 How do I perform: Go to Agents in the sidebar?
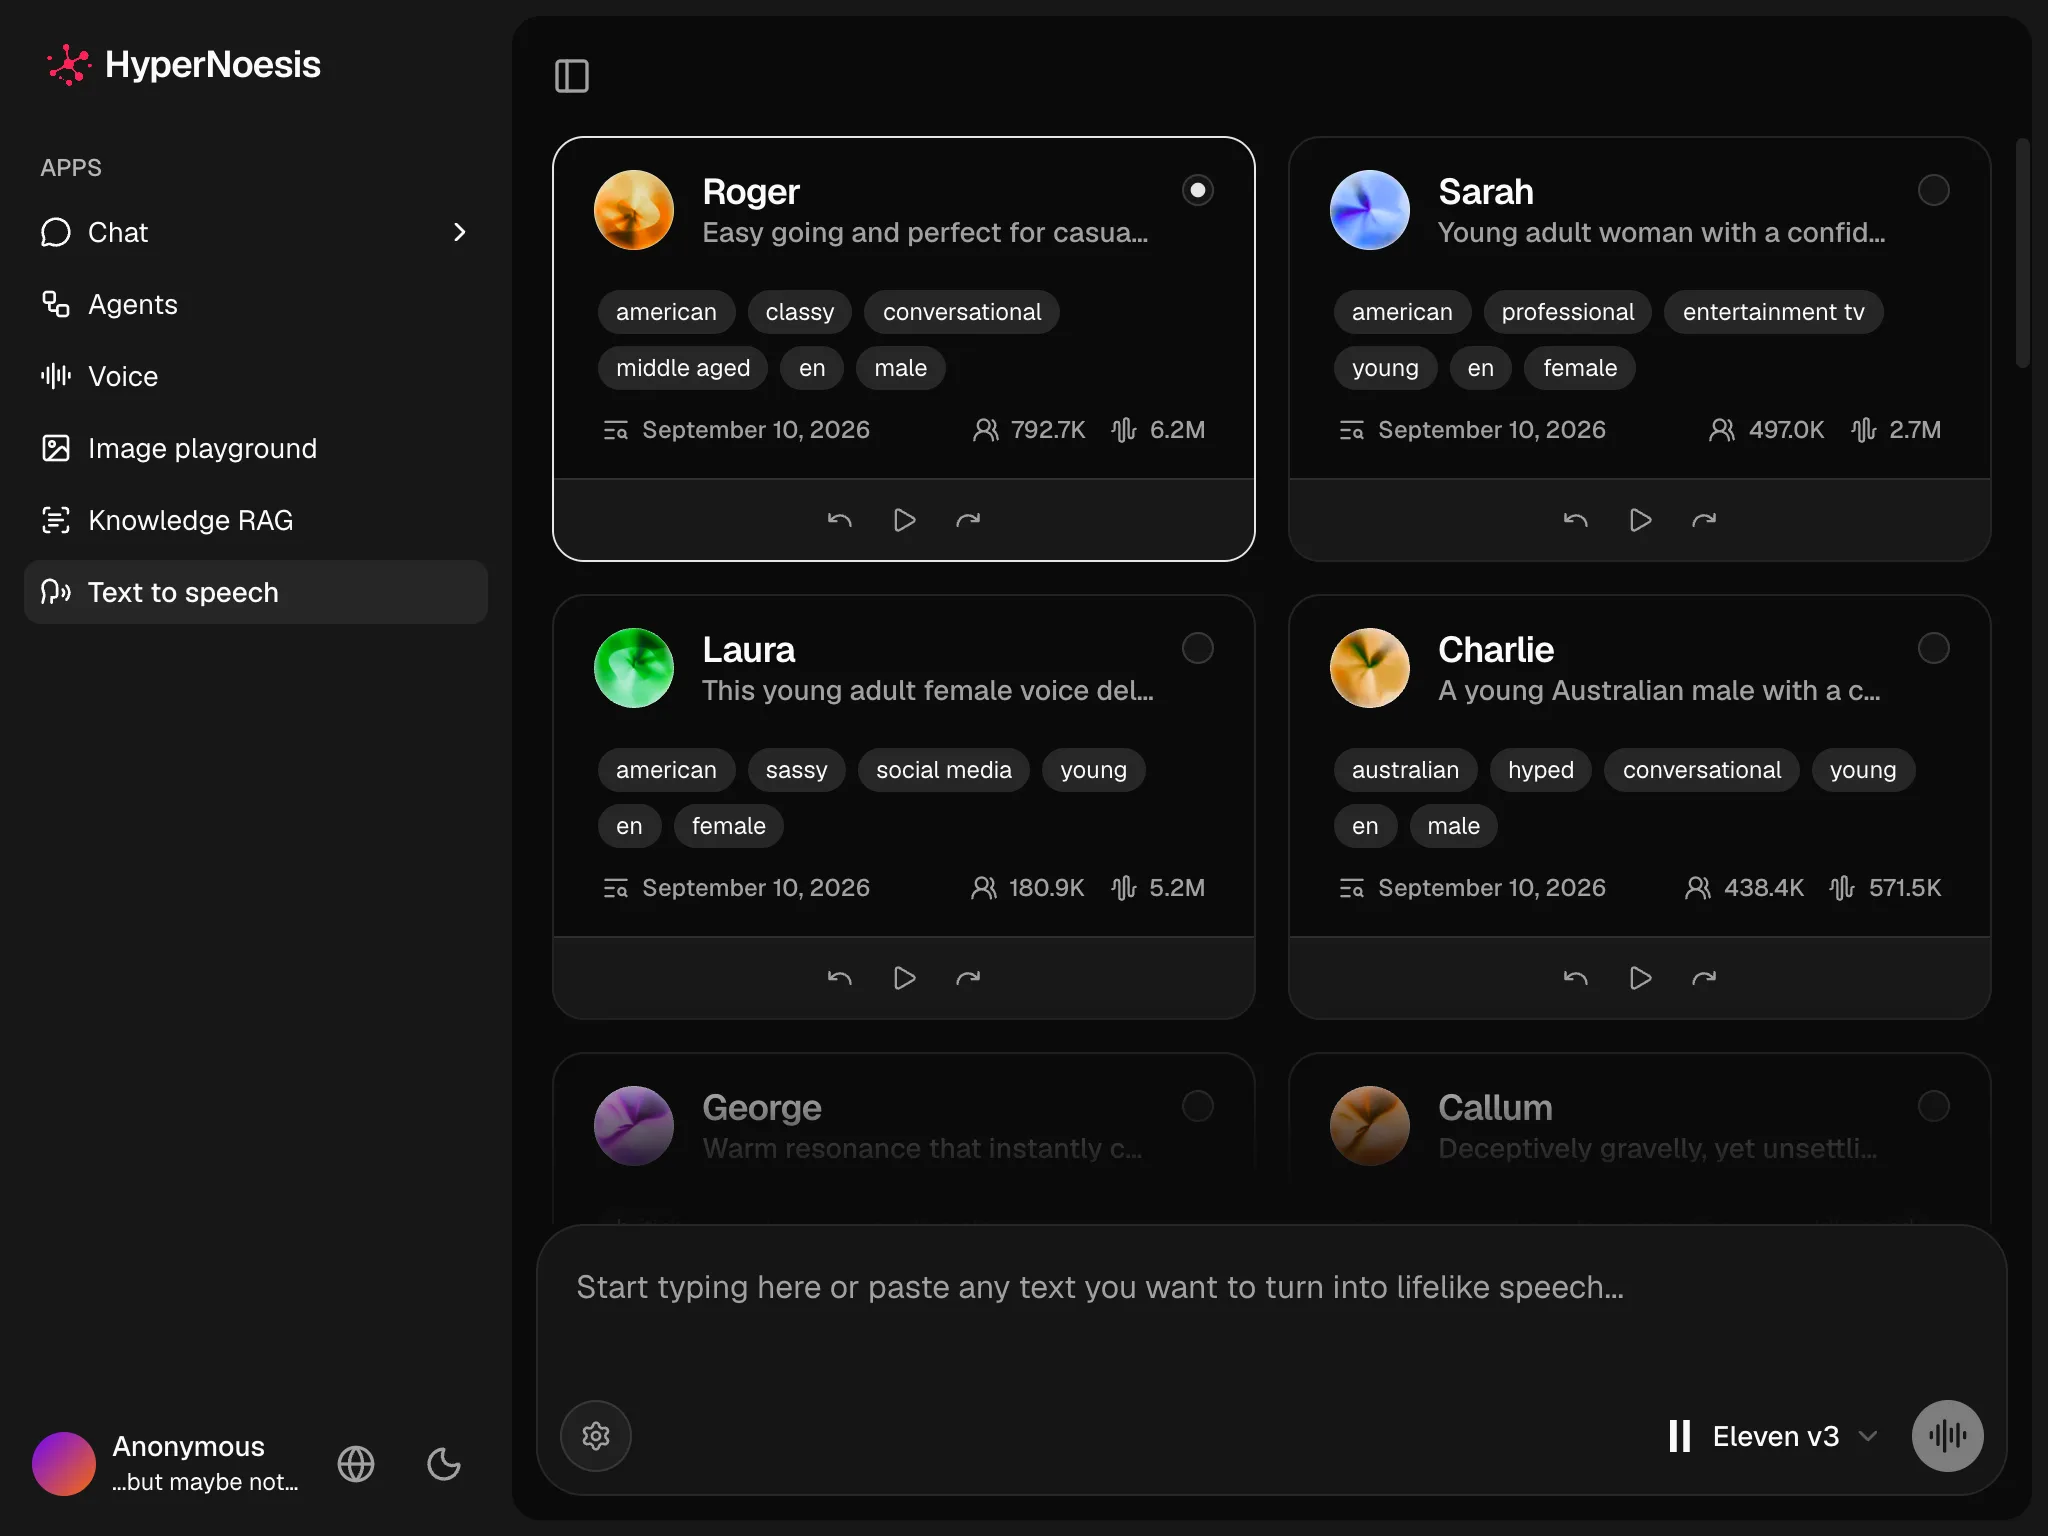pyautogui.click(x=256, y=304)
